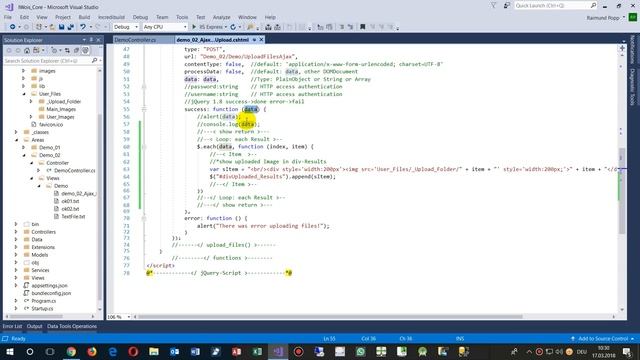This screenshot has width=640, height=360.
Task: Click the Show All Files icon in Solution Explorer
Action: point(85,50)
